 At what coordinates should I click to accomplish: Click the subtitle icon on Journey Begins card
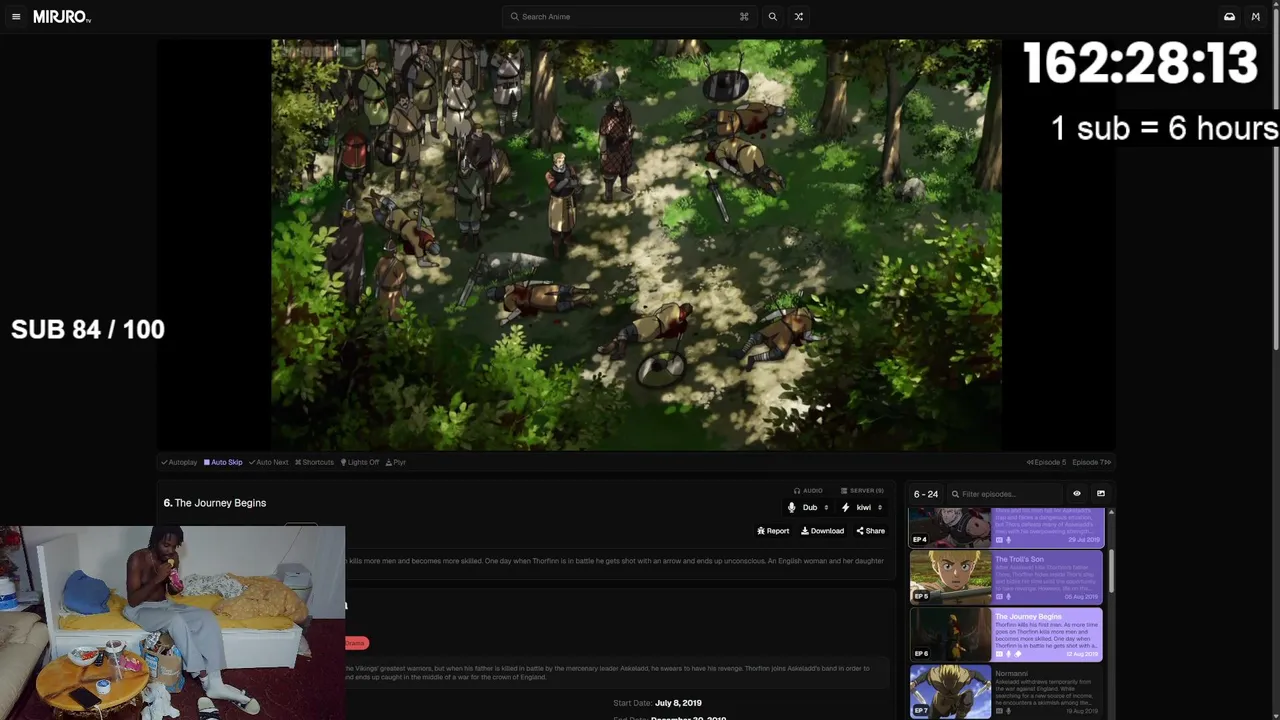999,654
